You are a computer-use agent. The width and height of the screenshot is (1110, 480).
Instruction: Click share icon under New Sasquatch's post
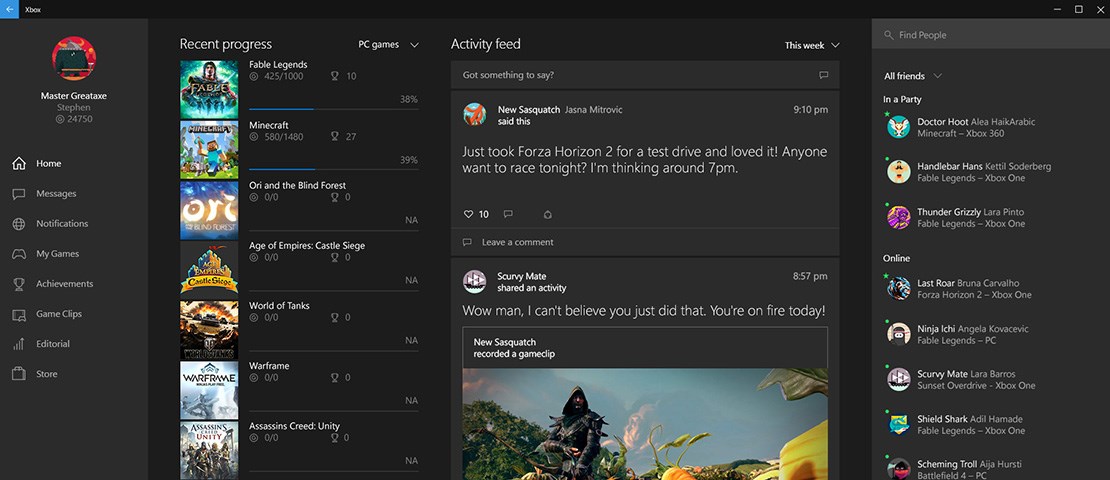tap(547, 214)
